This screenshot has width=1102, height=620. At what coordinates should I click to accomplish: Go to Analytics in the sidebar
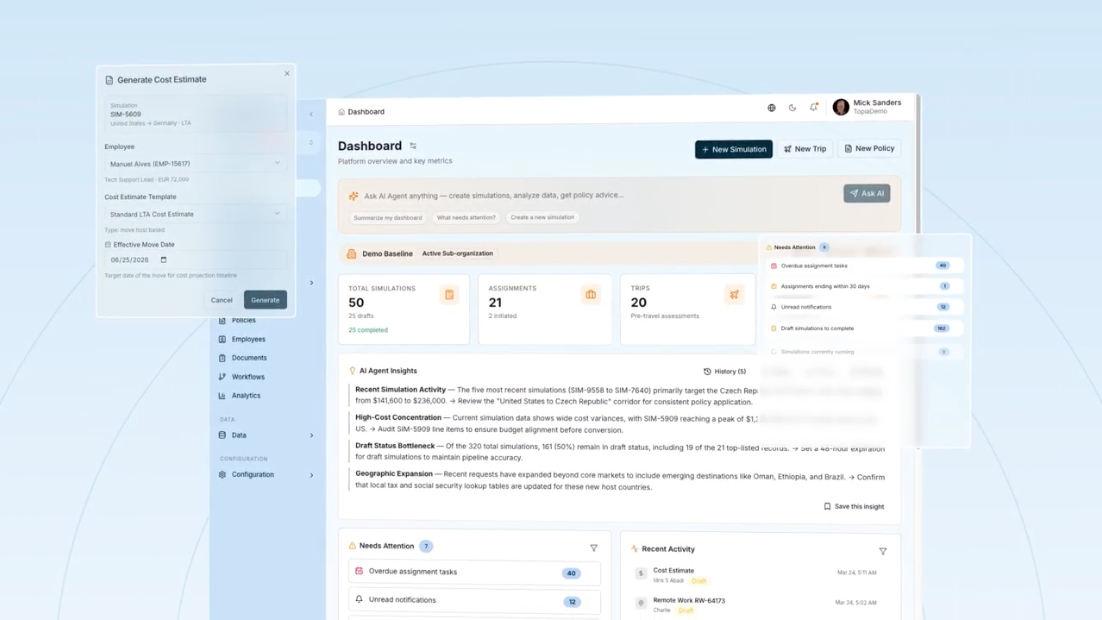pyautogui.click(x=246, y=396)
